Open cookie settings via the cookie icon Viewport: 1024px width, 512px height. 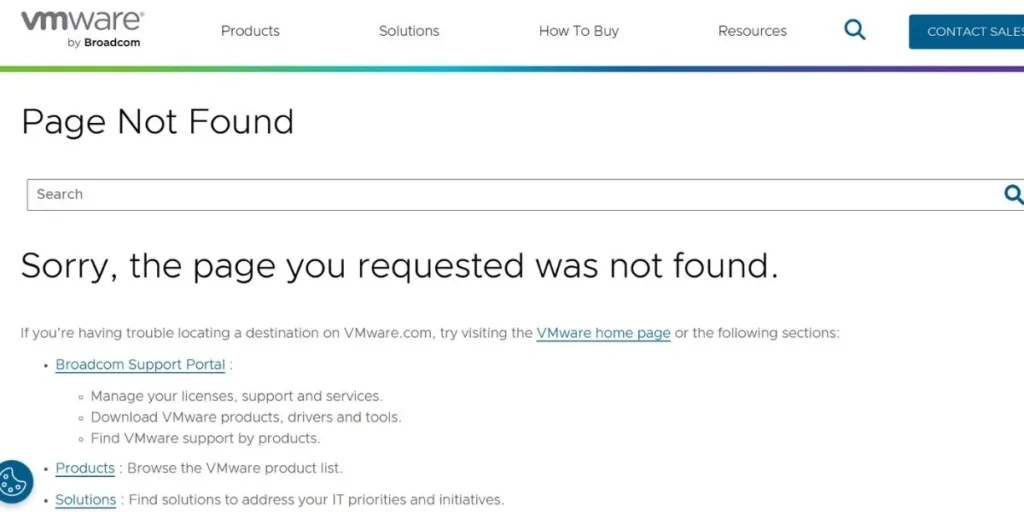(x=14, y=482)
